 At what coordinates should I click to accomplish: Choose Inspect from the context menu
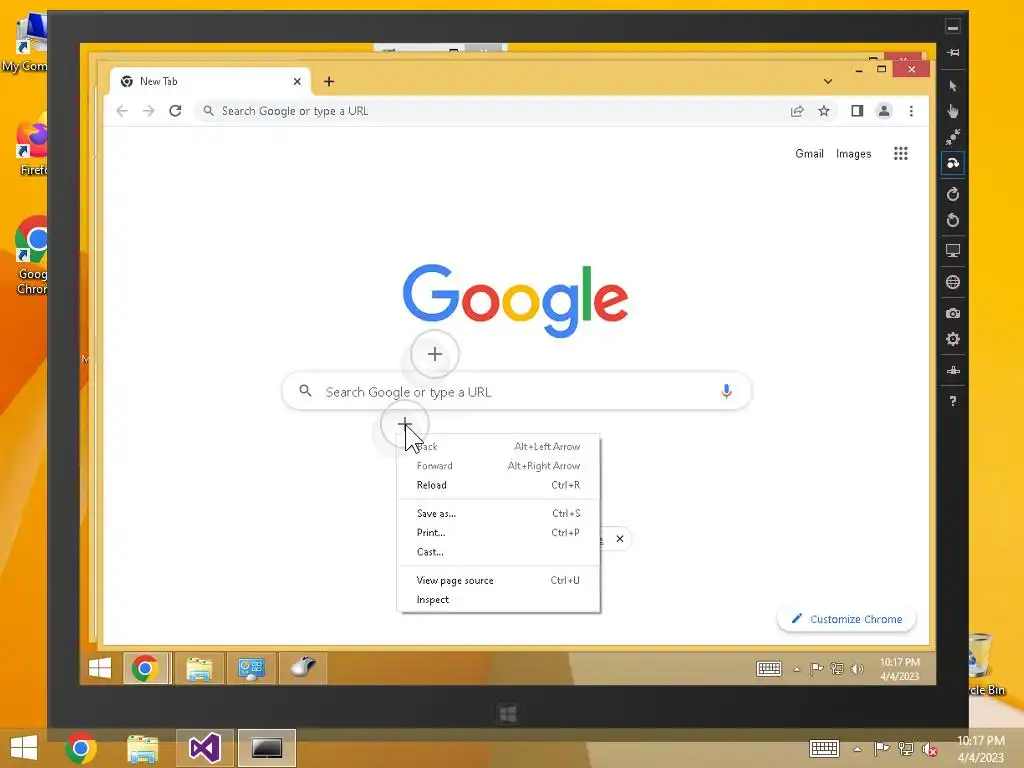coord(498,600)
